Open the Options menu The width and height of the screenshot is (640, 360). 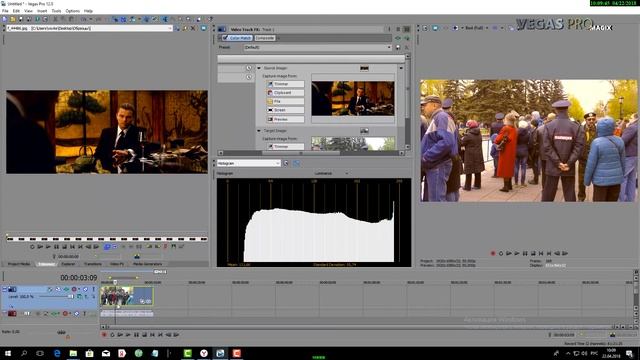tap(73, 11)
